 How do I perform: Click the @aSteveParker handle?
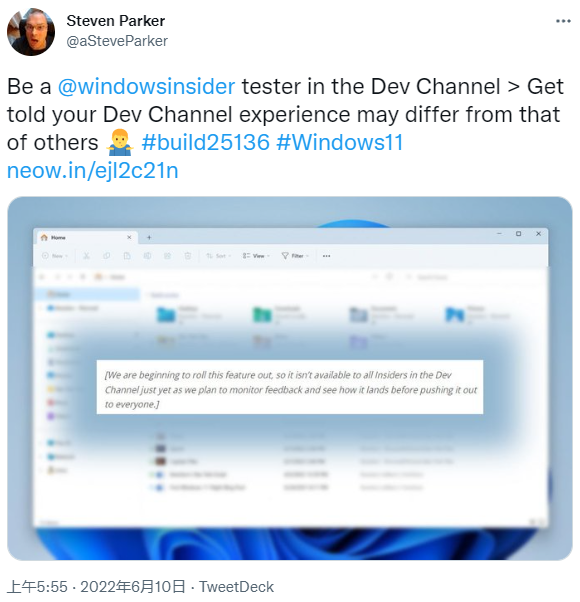point(117,41)
